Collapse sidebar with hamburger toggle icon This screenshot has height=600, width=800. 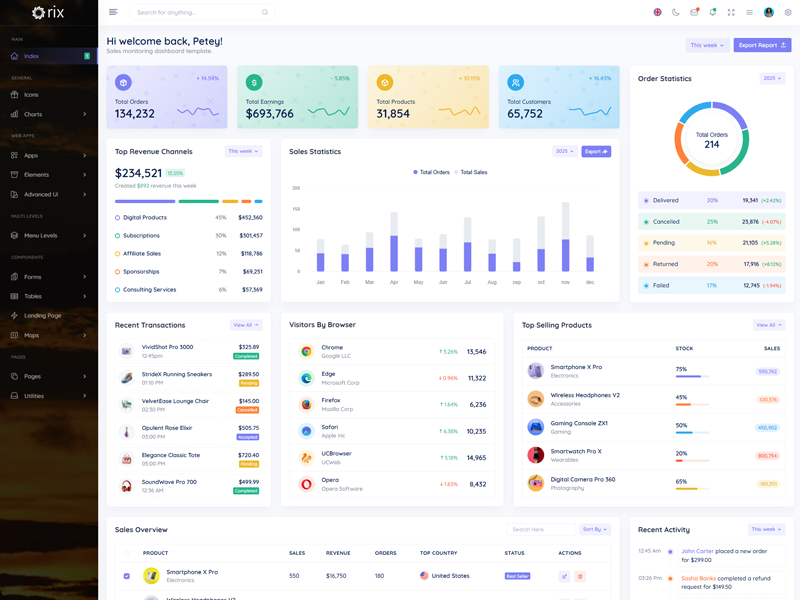point(113,12)
